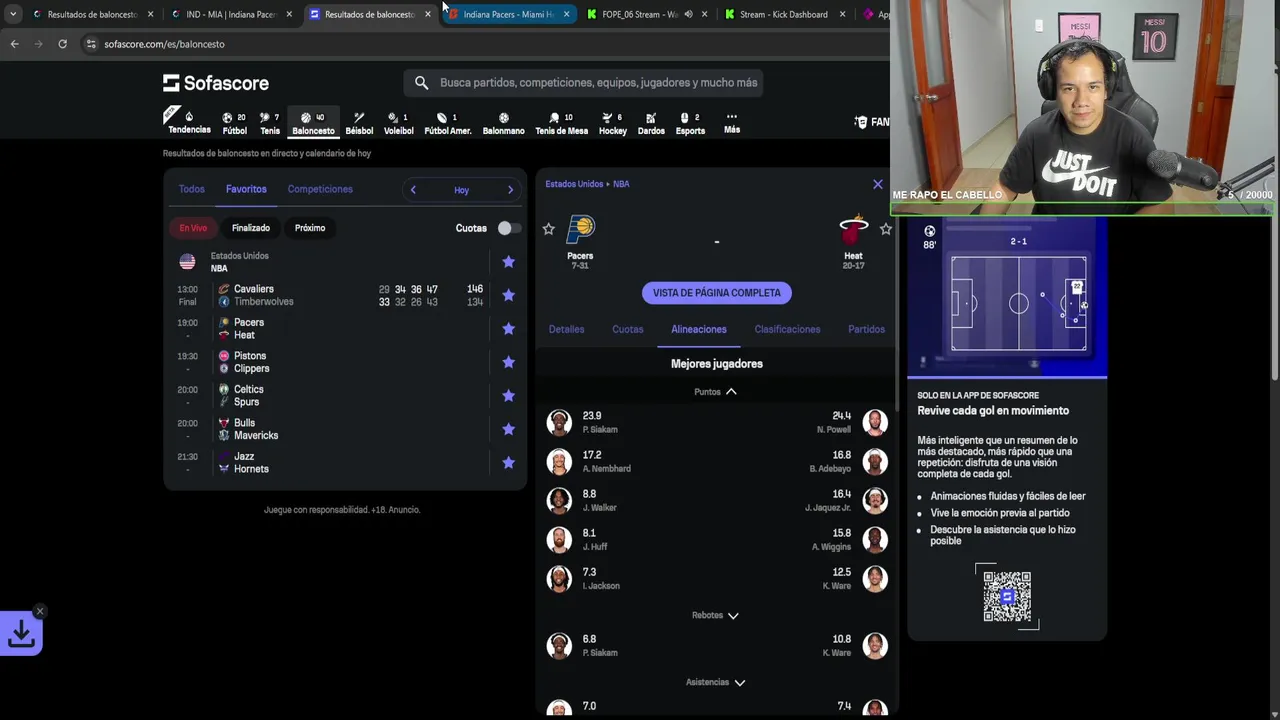The height and width of the screenshot is (720, 1280).
Task: Enable the Cuotas switch
Action: [x=509, y=228]
